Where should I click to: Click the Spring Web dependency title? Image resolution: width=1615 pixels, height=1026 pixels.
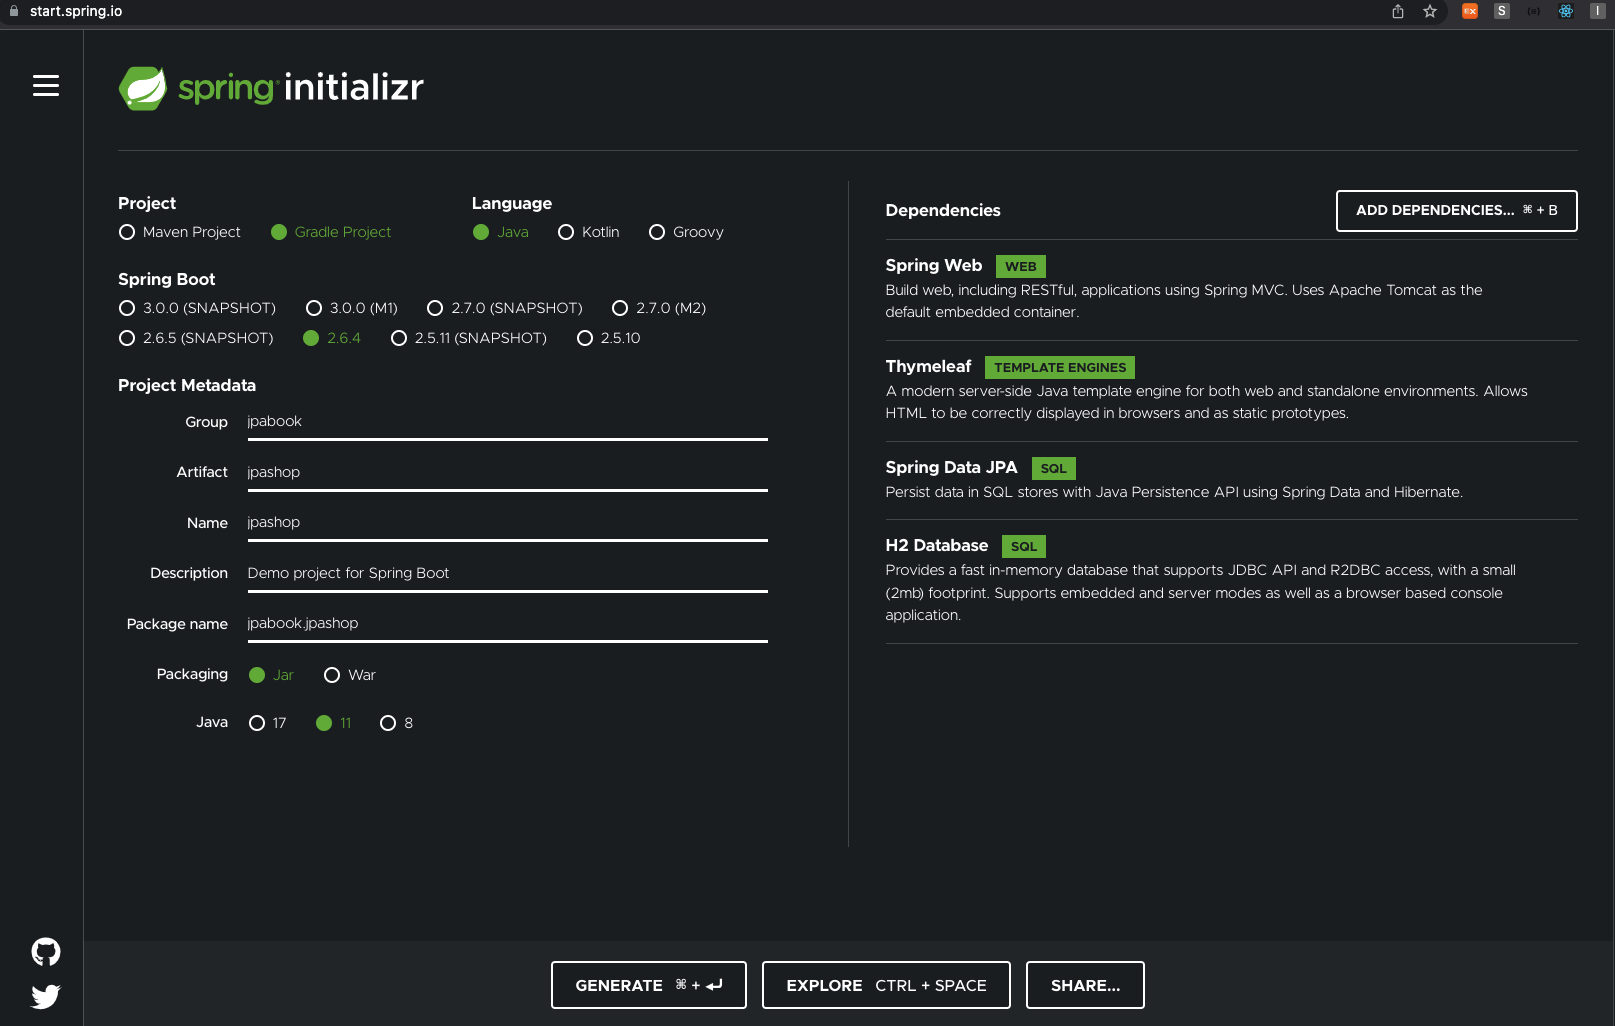[933, 265]
